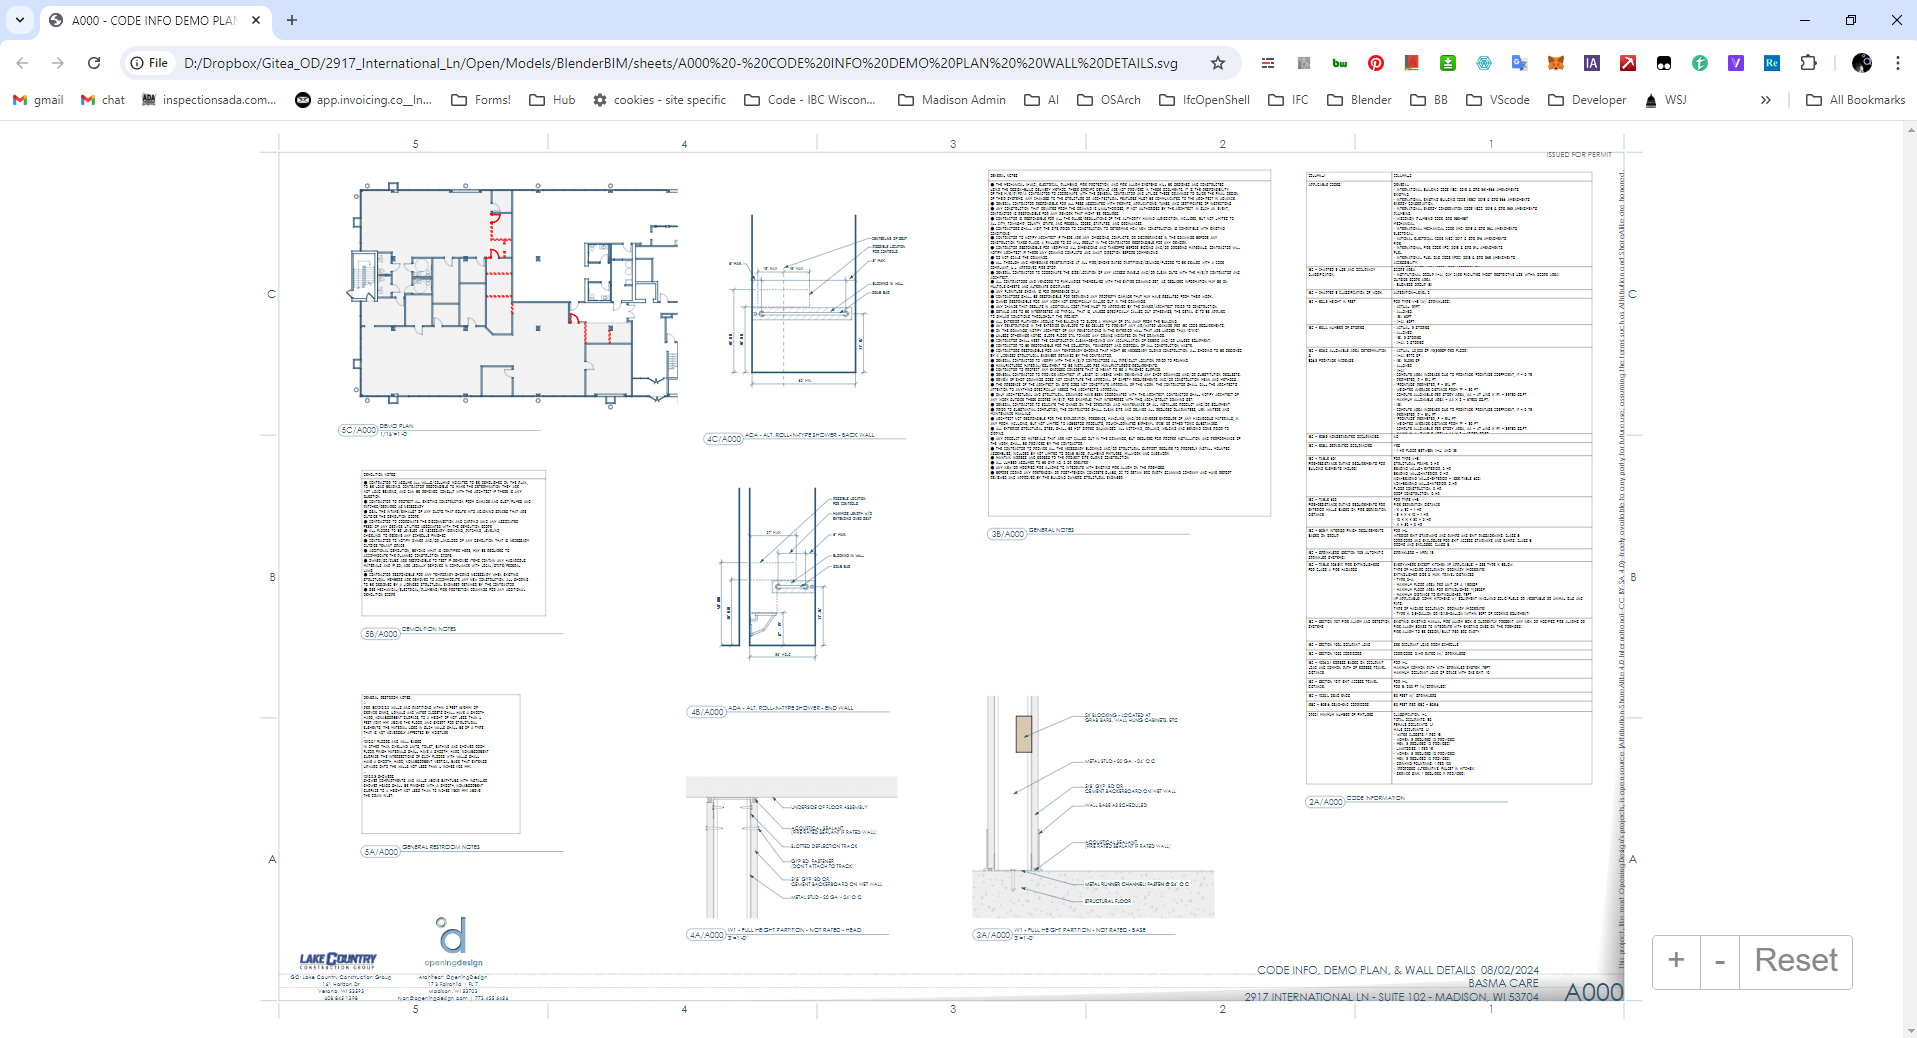The width and height of the screenshot is (1917, 1038).
Task: Open the Chrome three-dot menu
Action: click(x=1897, y=63)
